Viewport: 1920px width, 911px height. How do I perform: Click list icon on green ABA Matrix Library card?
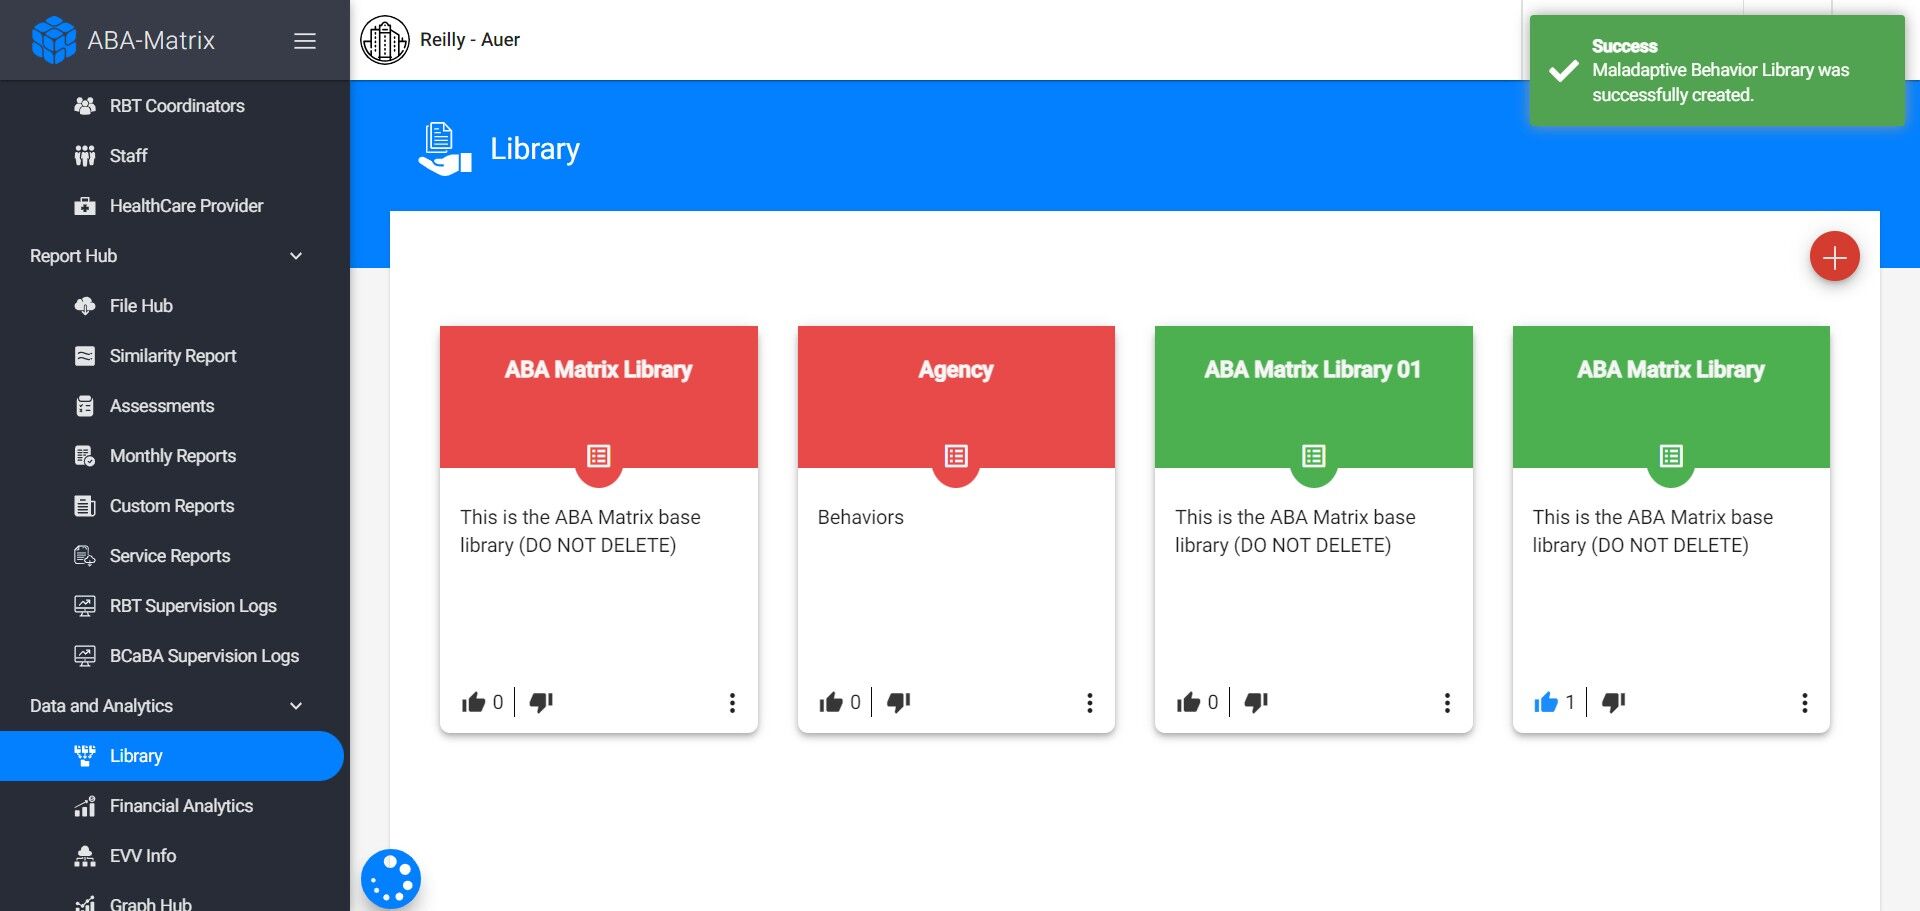(x=1671, y=456)
